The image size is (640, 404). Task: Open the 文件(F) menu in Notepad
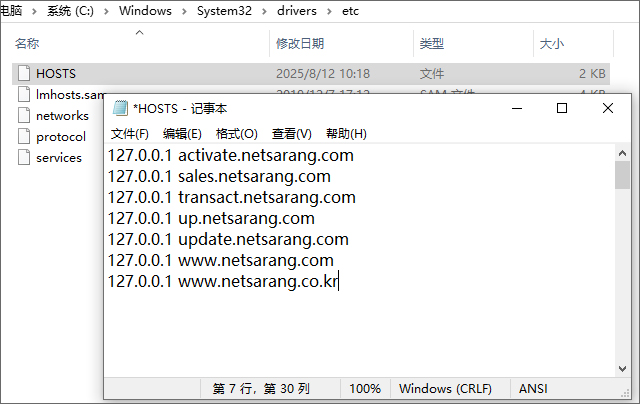pyautogui.click(x=130, y=134)
